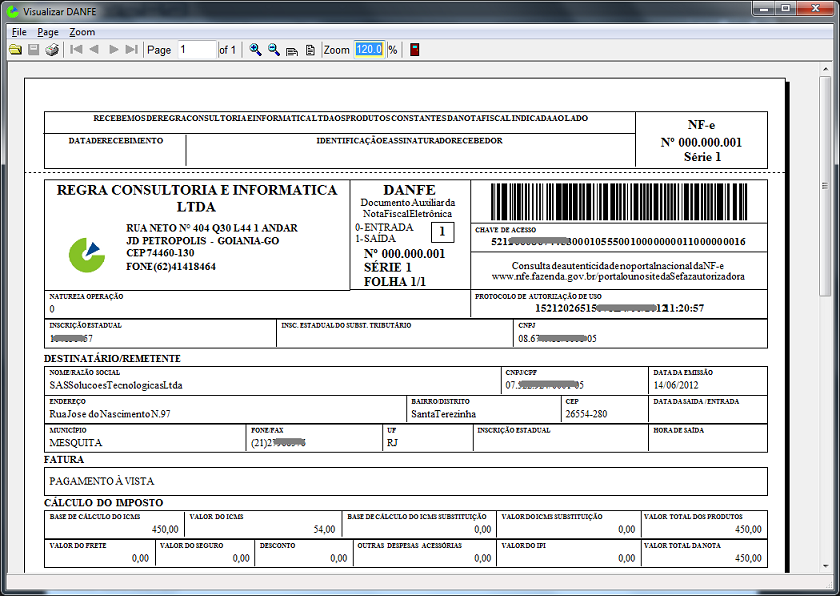Zoom in with the plus magnifier
This screenshot has height=596, width=840.
[256, 50]
